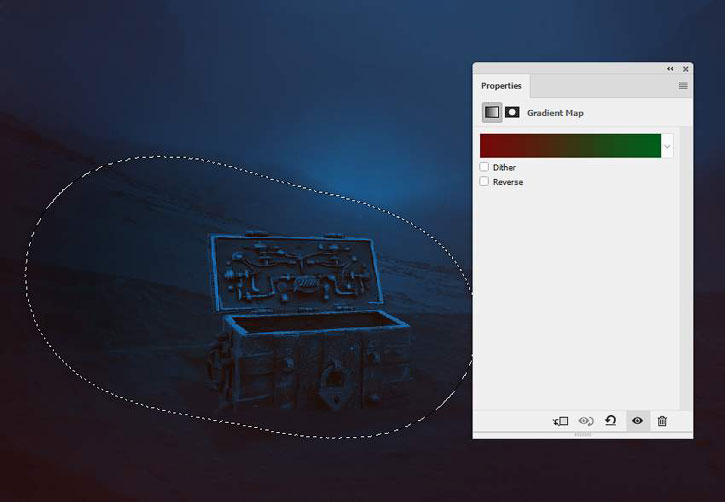
Task: Select the layer mask icon
Action: (x=512, y=112)
